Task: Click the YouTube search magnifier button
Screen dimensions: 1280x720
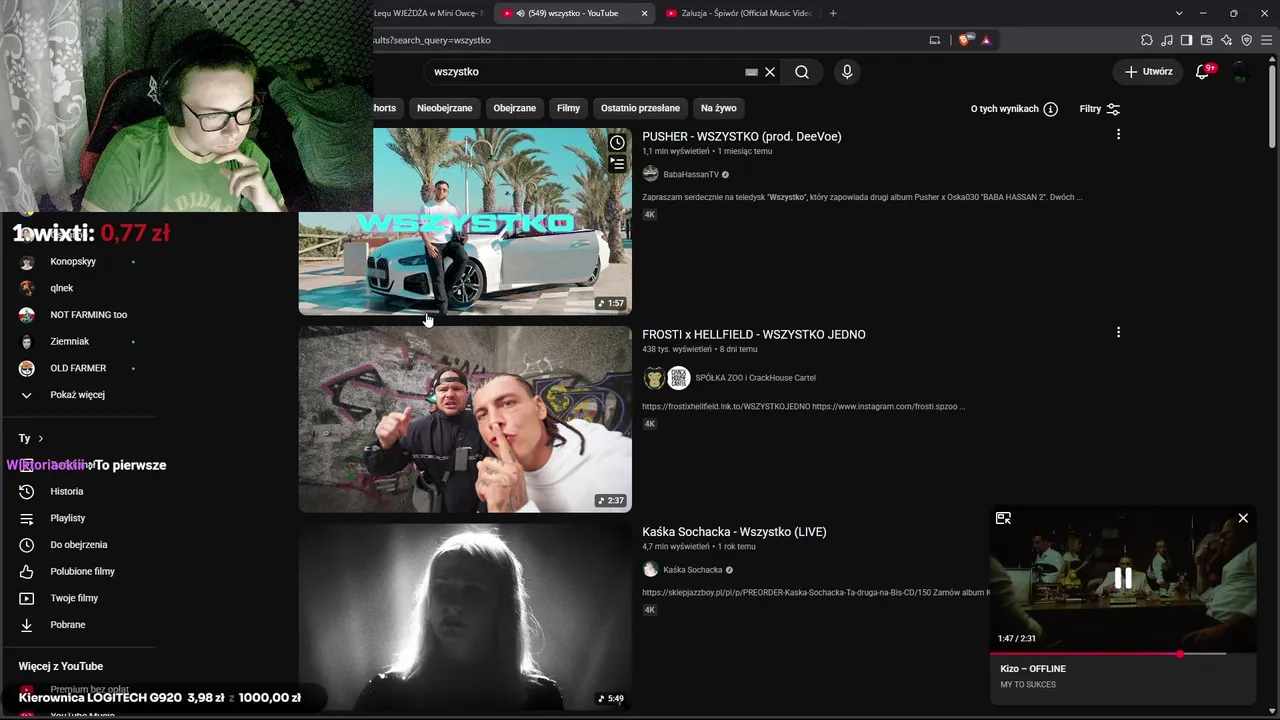Action: [802, 72]
